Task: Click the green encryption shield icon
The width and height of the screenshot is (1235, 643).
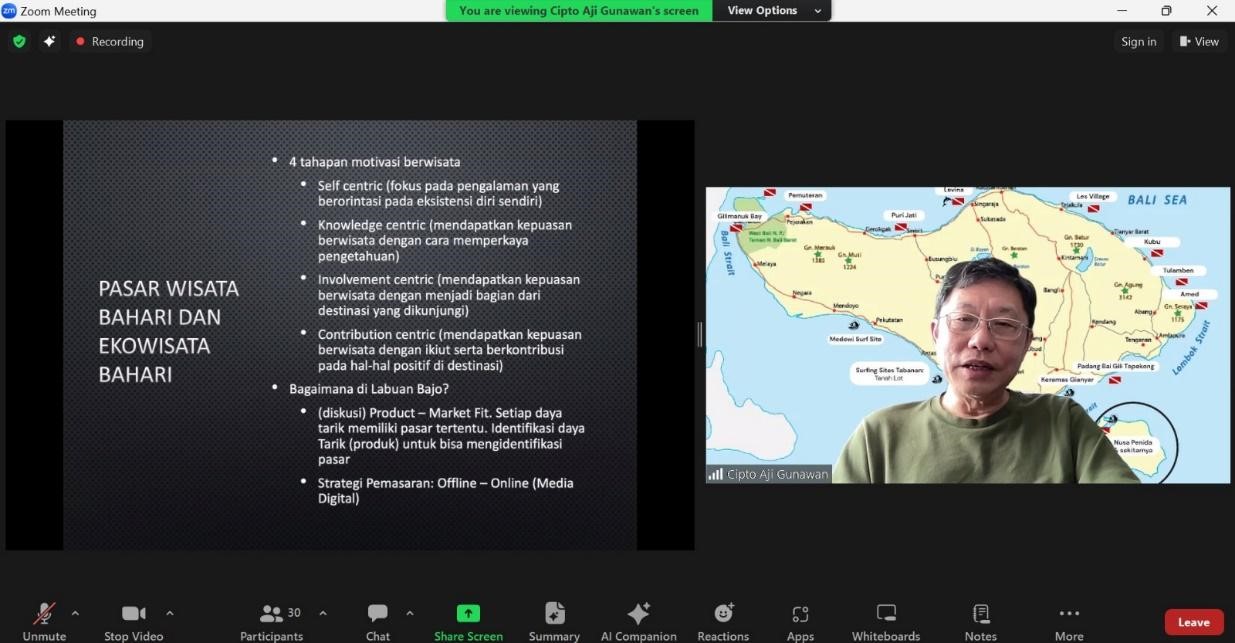Action: click(x=19, y=42)
